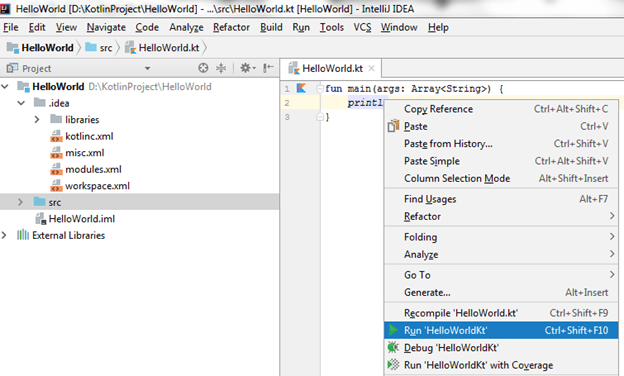
Task: Click the IntelliJ IDEA app icon in title bar
Action: [5, 8]
